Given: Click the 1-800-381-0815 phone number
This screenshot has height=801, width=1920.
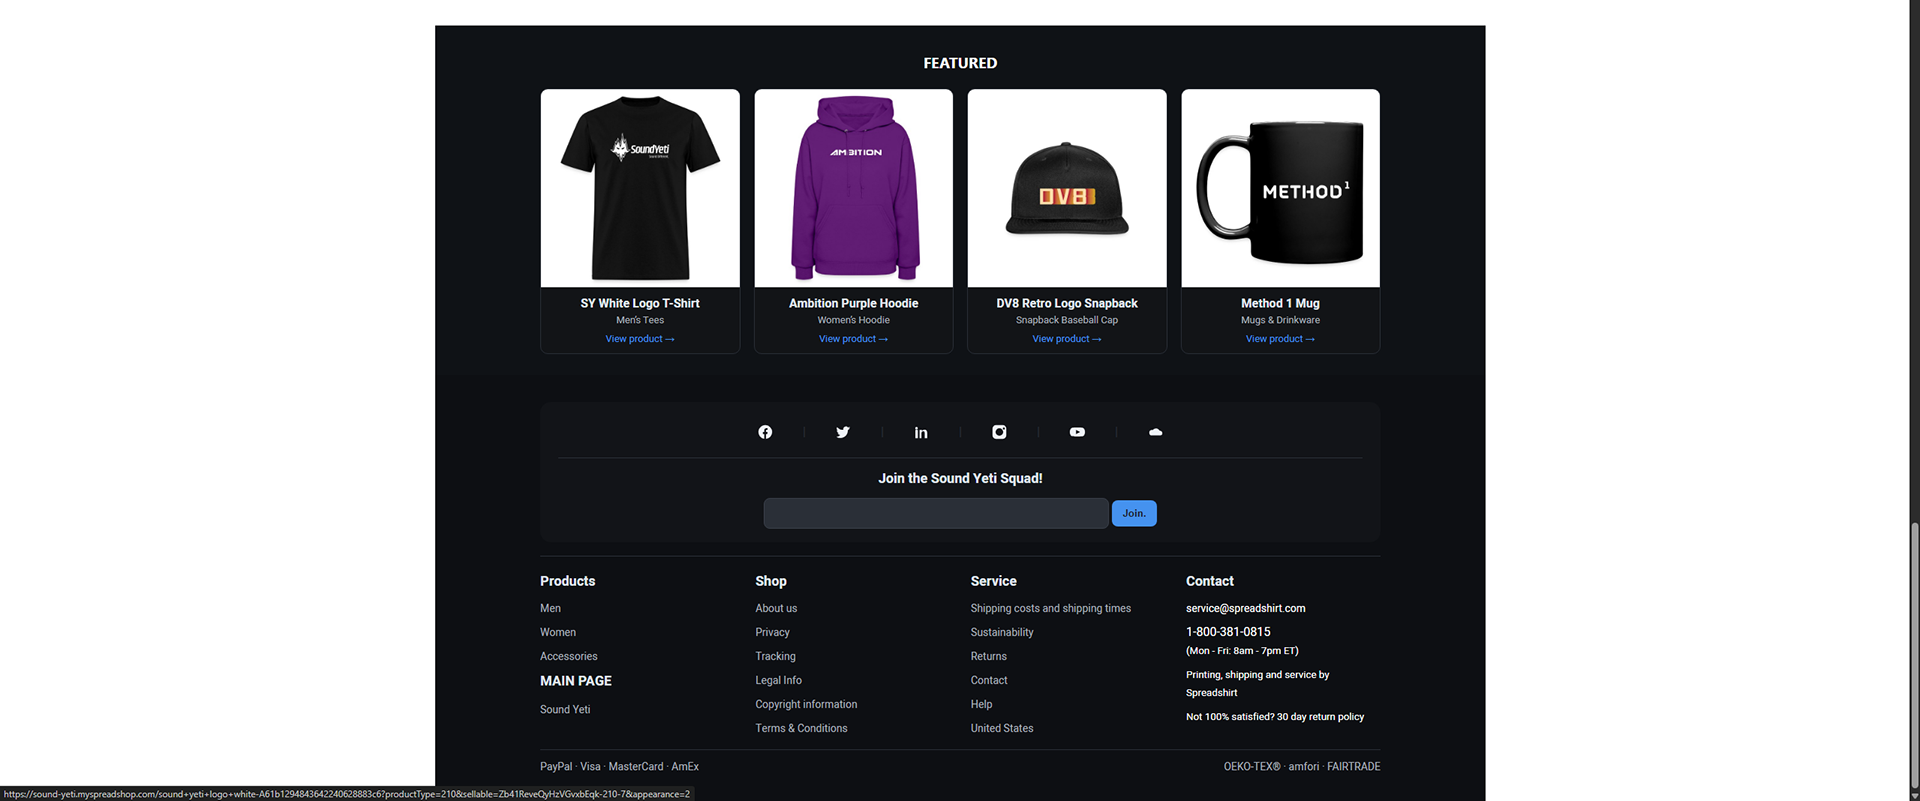Looking at the screenshot, I should point(1228,632).
